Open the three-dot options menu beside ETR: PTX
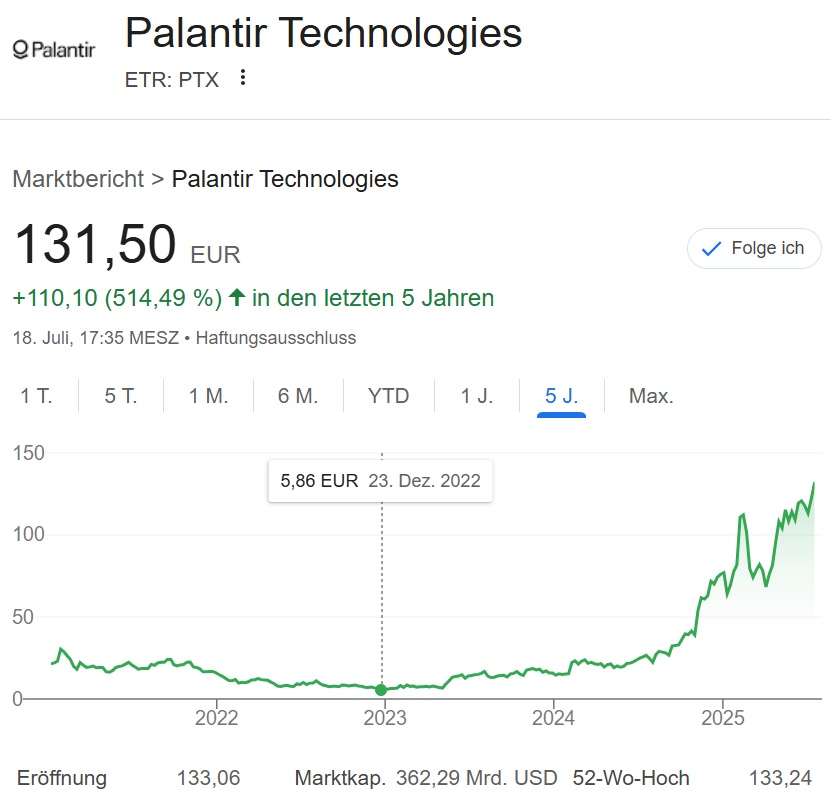Viewport: 831px width, 790px height. coord(243,77)
